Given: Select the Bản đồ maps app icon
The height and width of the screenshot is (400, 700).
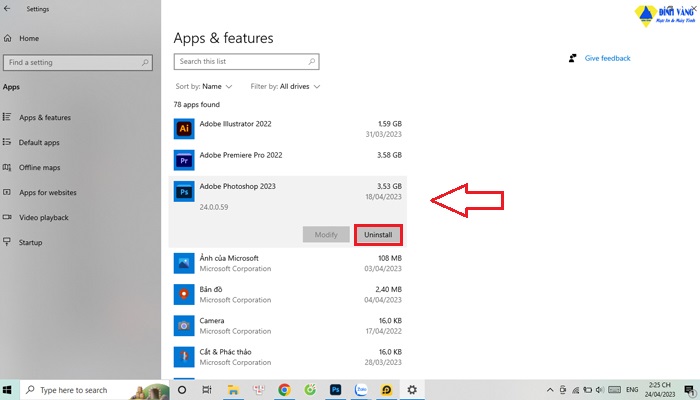Looking at the screenshot, I should (x=184, y=295).
